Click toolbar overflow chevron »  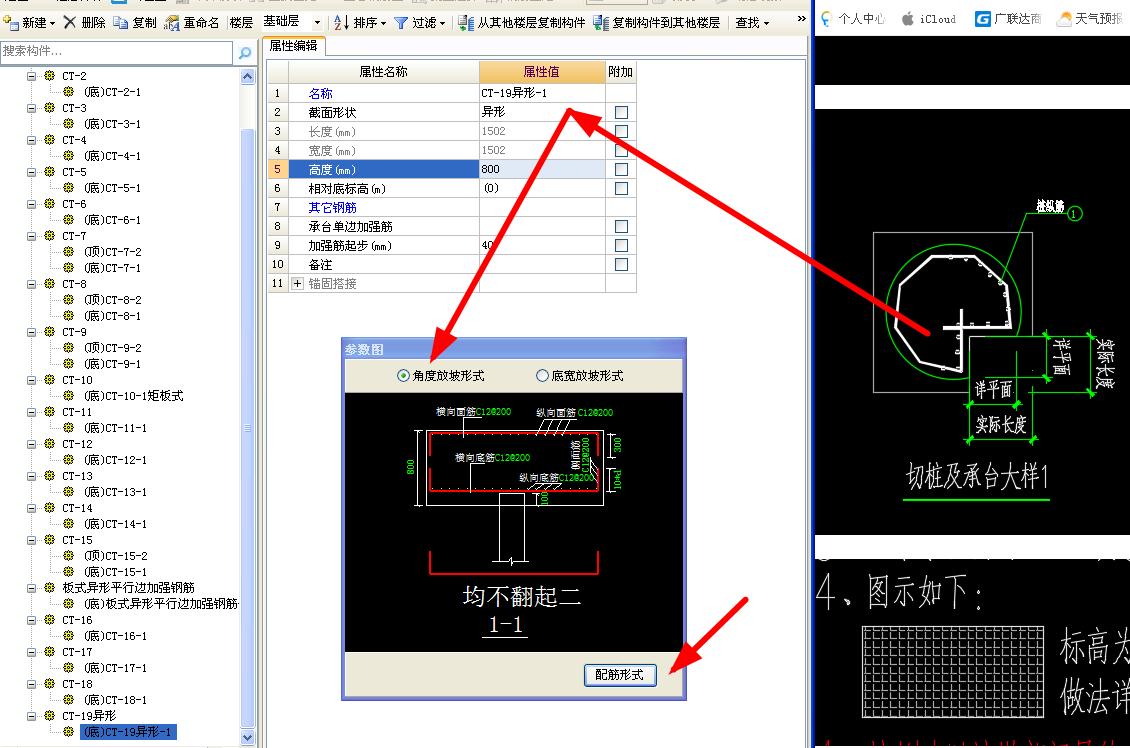point(801,19)
